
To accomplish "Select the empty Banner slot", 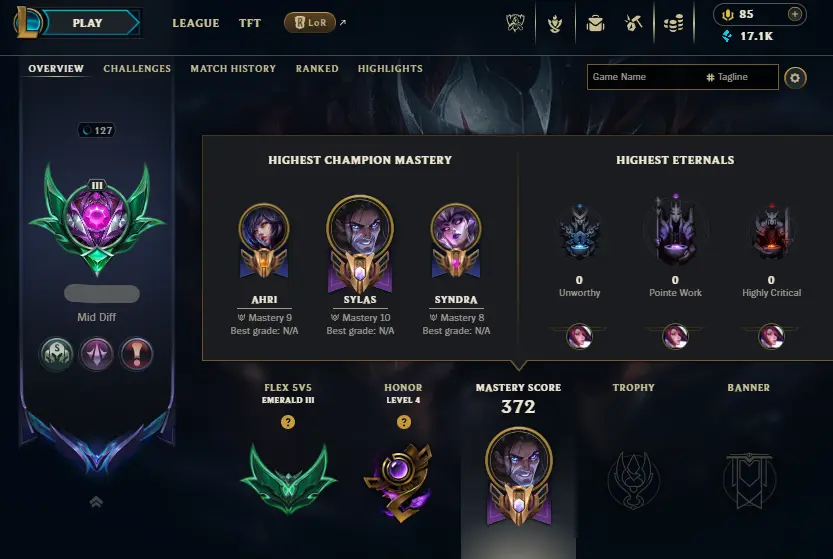I will tap(749, 480).
